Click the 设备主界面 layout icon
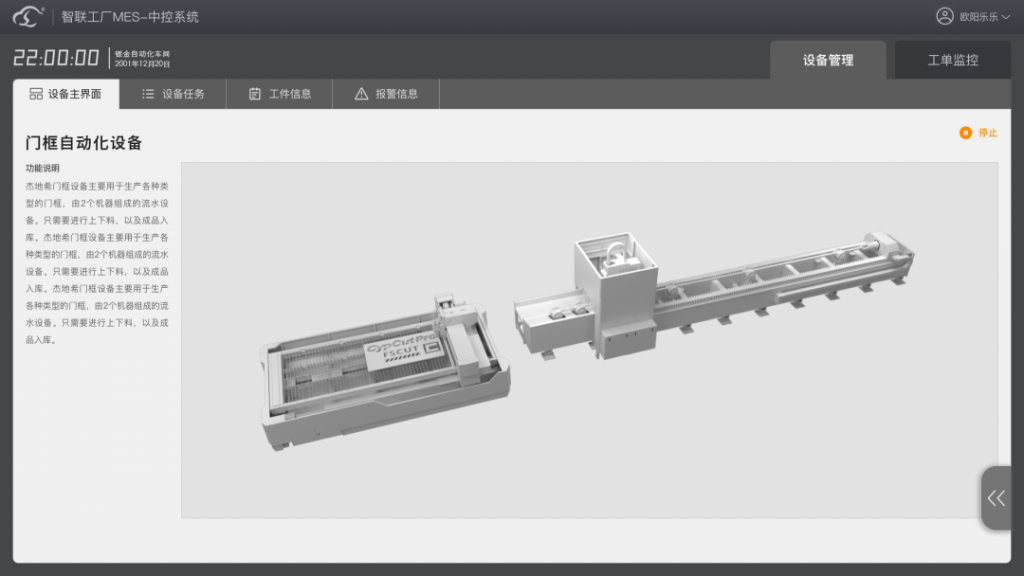 pyautogui.click(x=36, y=94)
